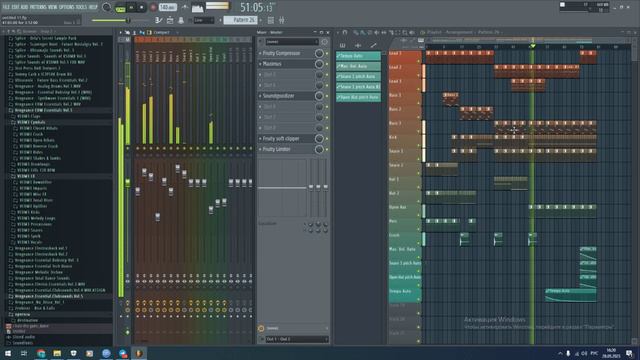Image resolution: width=640 pixels, height=360 pixels.
Task: Disable the Fruity Limiter slot LED
Action: [327, 149]
